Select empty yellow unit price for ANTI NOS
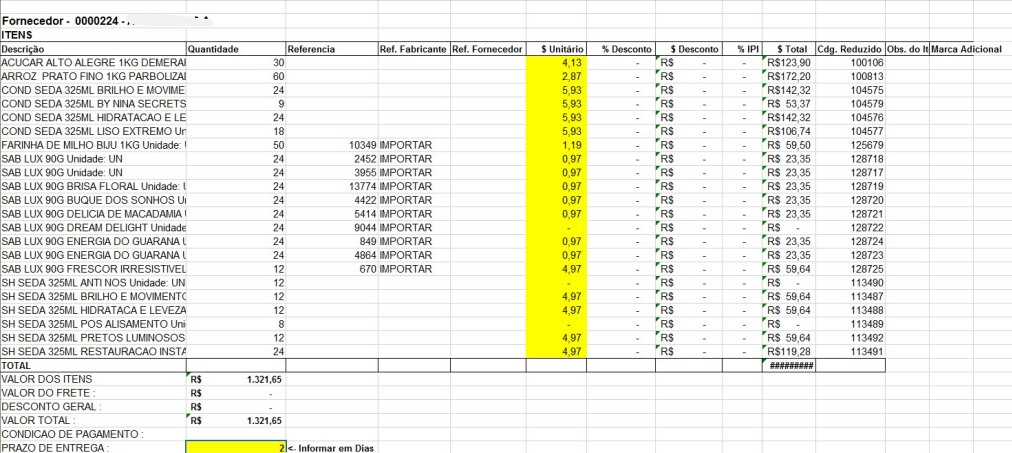Viewport: 1012px width, 453px height. 556,283
